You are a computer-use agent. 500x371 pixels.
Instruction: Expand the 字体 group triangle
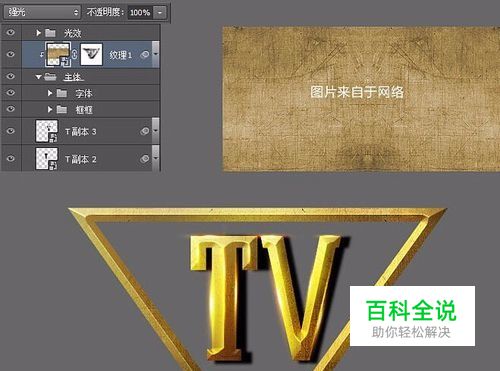[x=50, y=93]
